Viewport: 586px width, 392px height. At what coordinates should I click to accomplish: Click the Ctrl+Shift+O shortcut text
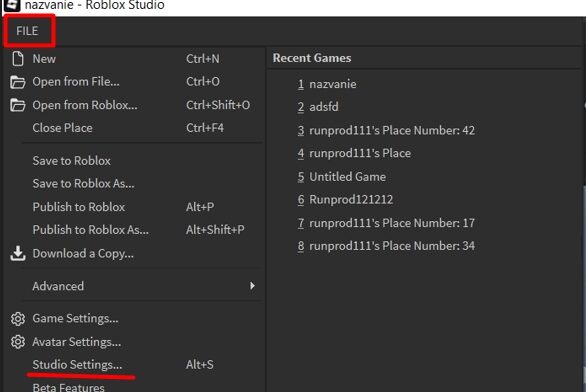pos(218,105)
